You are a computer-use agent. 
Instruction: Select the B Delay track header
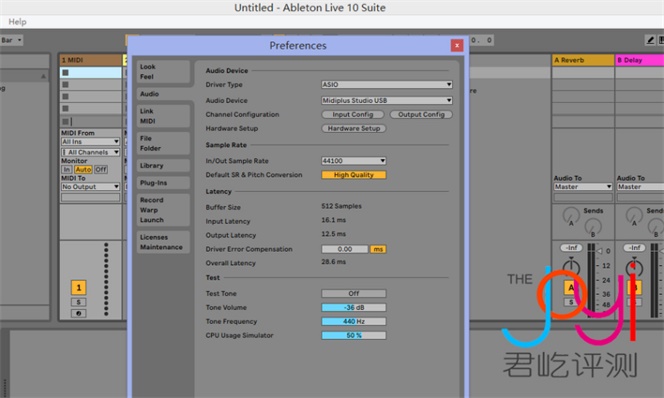point(639,60)
